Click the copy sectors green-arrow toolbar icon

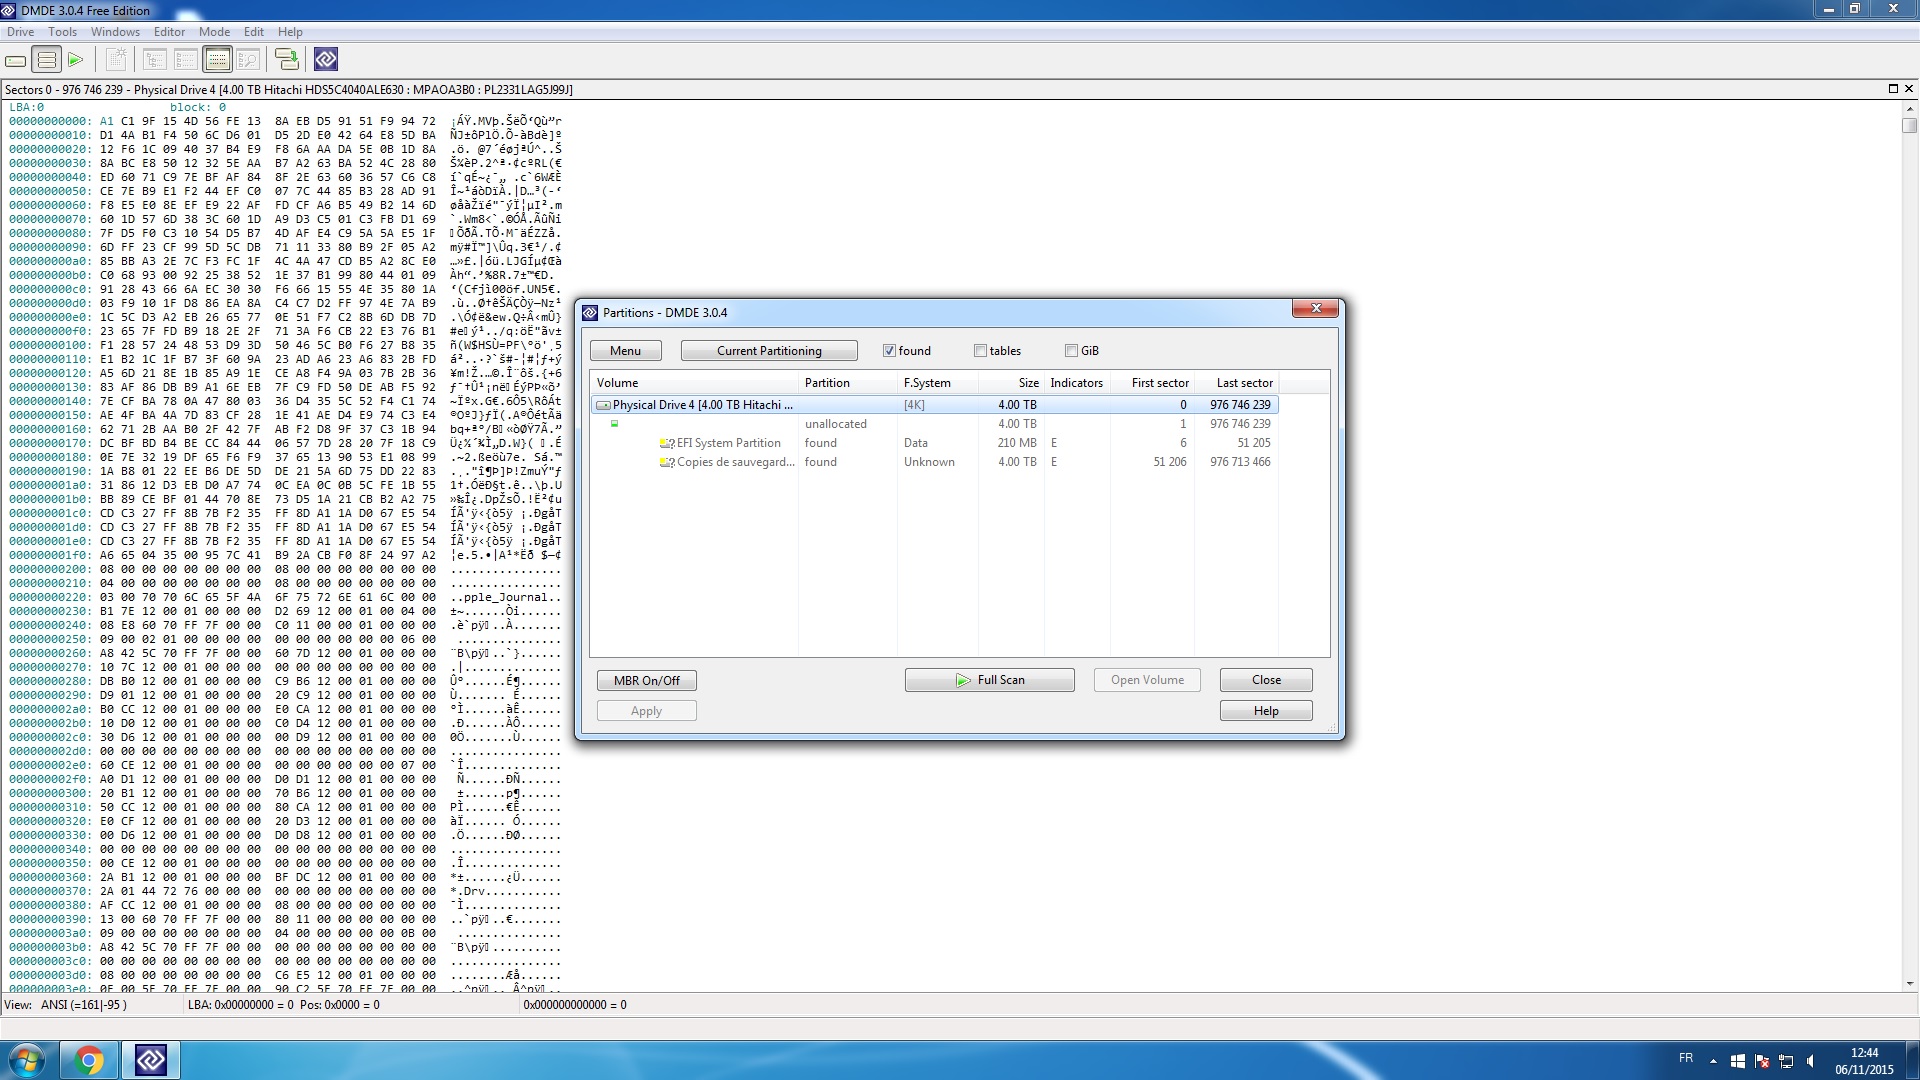[x=287, y=60]
